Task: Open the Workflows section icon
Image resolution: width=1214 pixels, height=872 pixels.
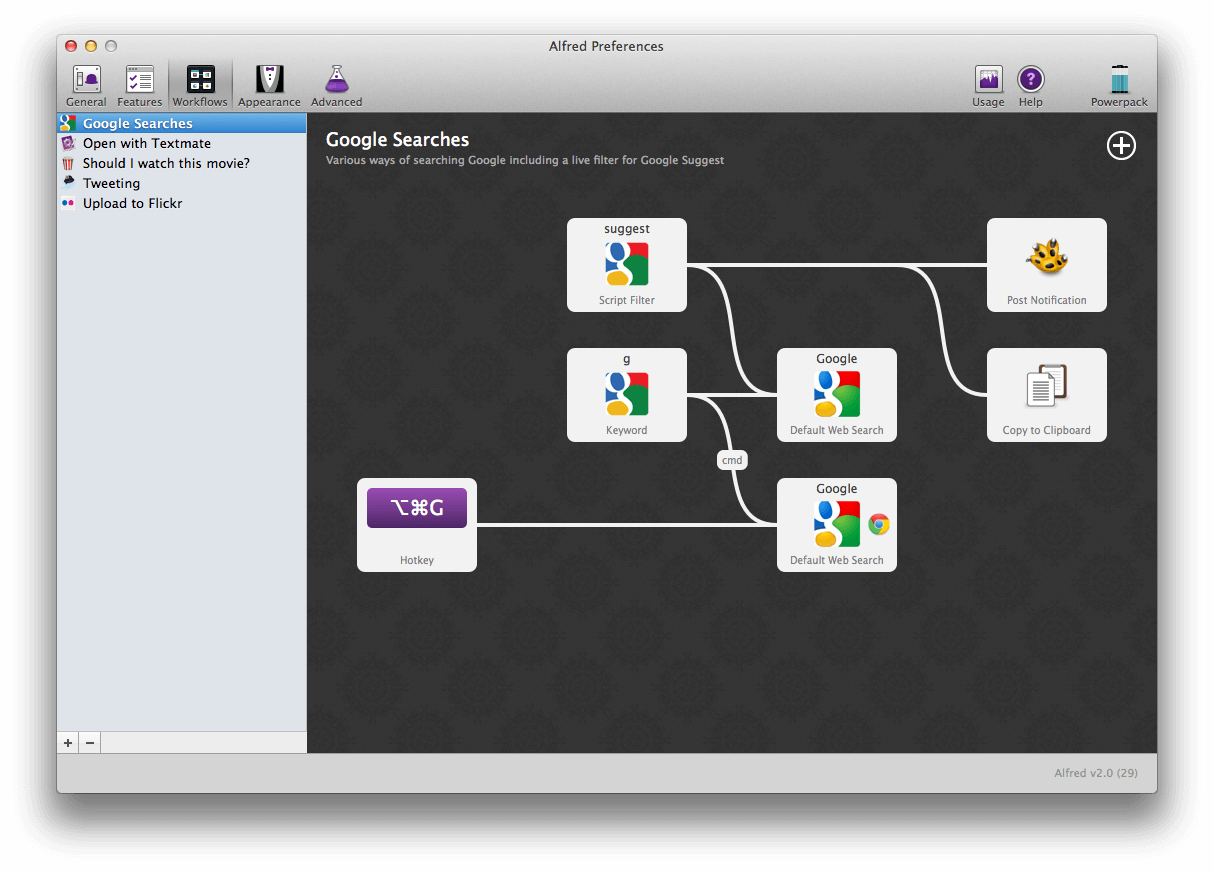Action: tap(199, 83)
